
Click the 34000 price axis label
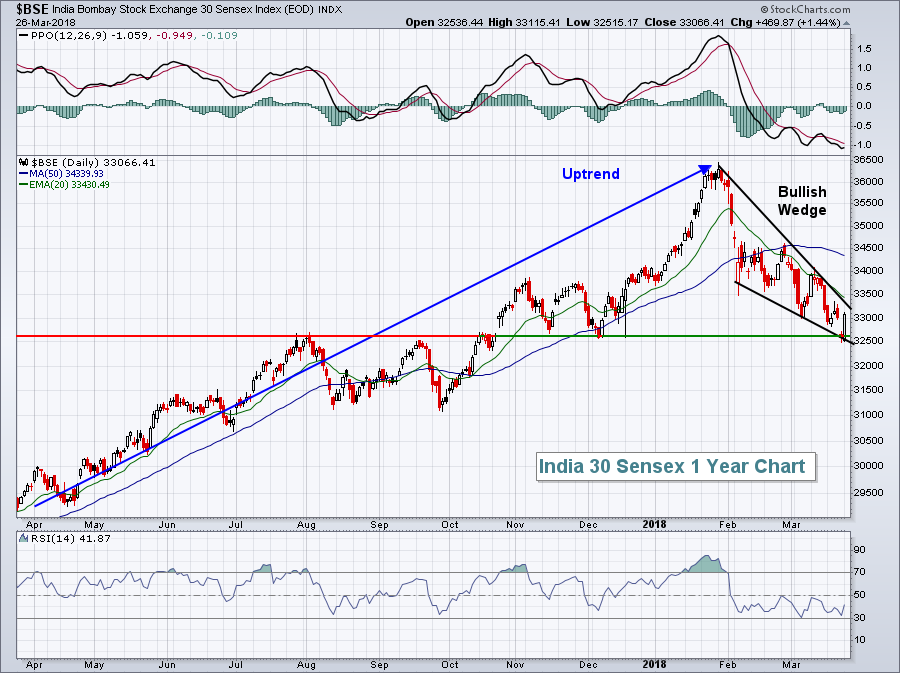click(x=867, y=271)
